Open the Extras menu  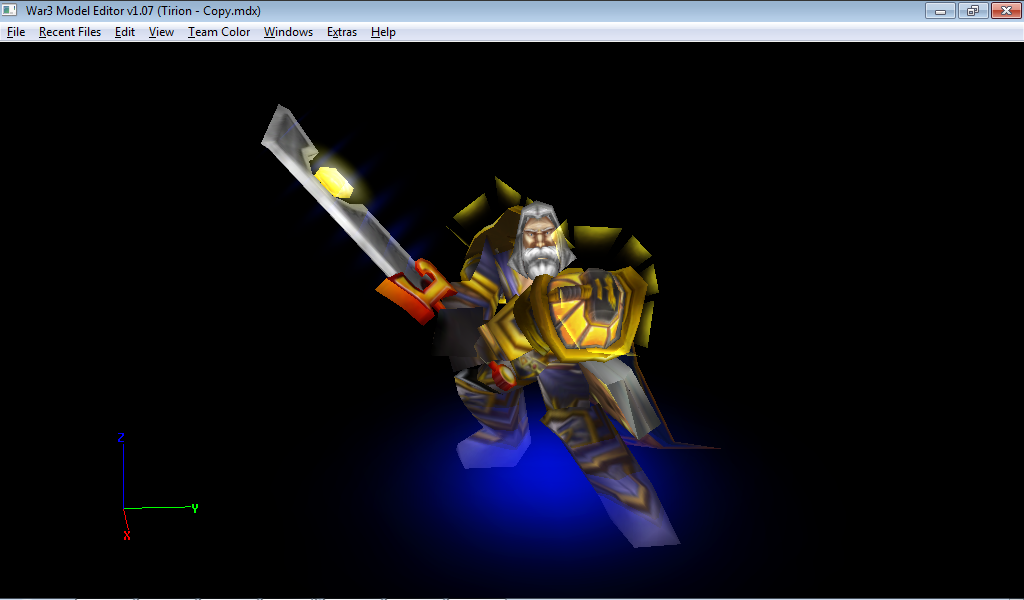[342, 32]
